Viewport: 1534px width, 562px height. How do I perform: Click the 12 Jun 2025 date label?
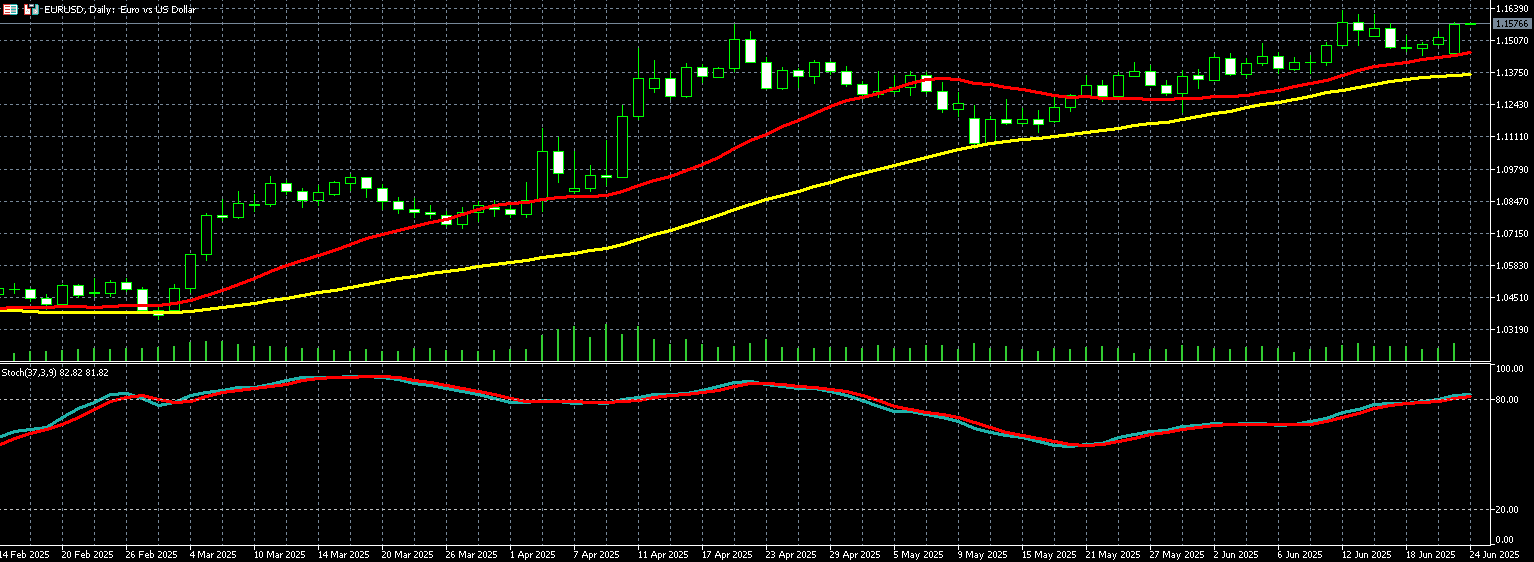[1369, 554]
